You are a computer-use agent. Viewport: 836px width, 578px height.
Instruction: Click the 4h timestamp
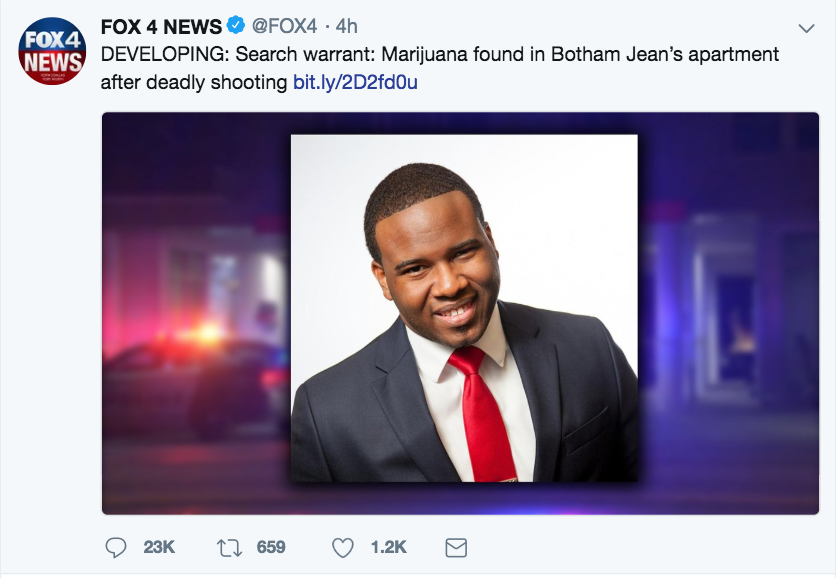click(x=346, y=26)
